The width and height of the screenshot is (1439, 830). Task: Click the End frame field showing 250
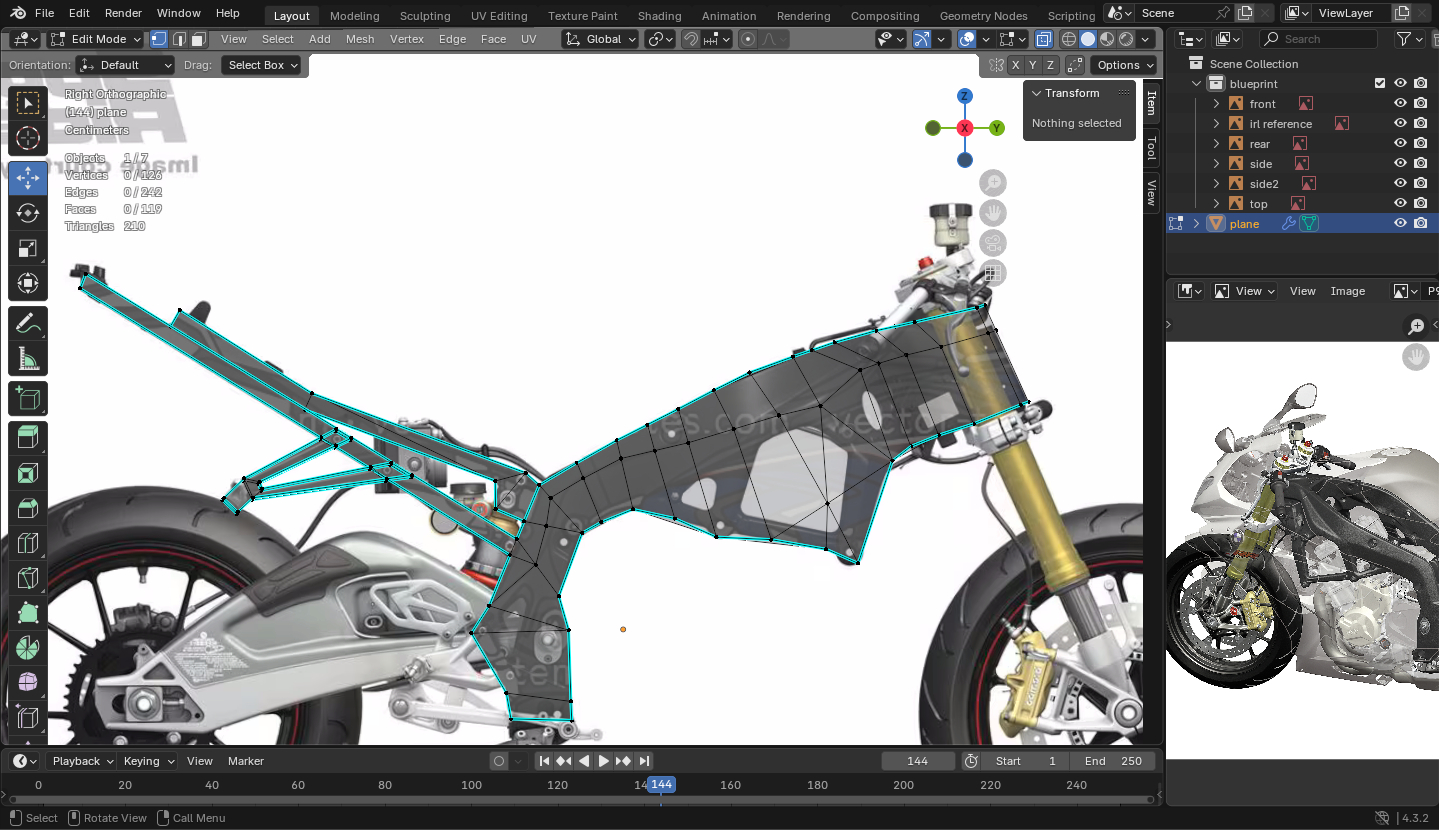tap(1113, 761)
